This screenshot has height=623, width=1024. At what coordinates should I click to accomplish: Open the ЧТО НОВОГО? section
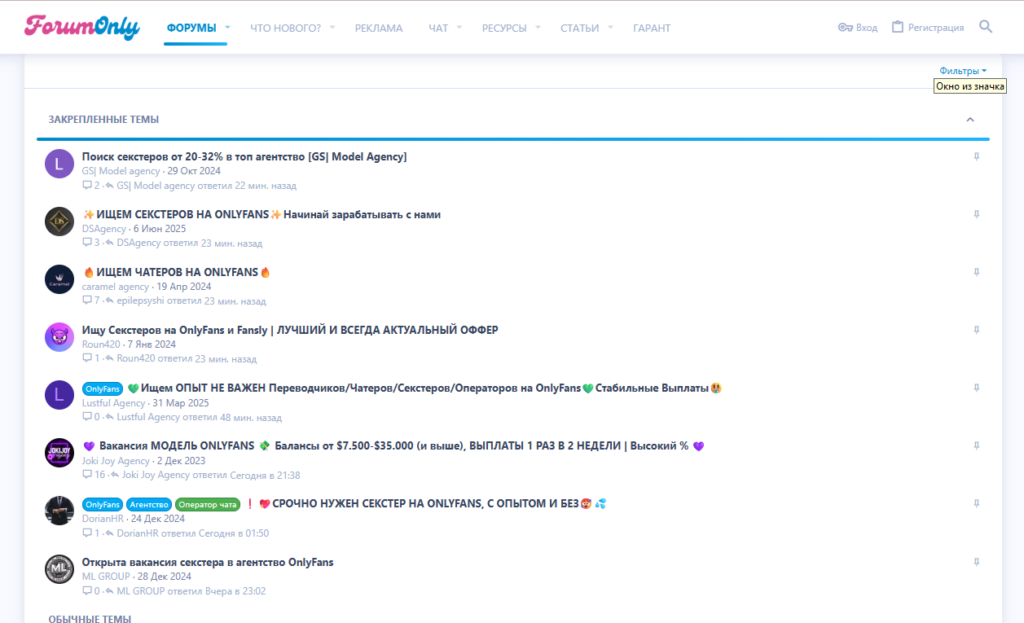click(285, 28)
